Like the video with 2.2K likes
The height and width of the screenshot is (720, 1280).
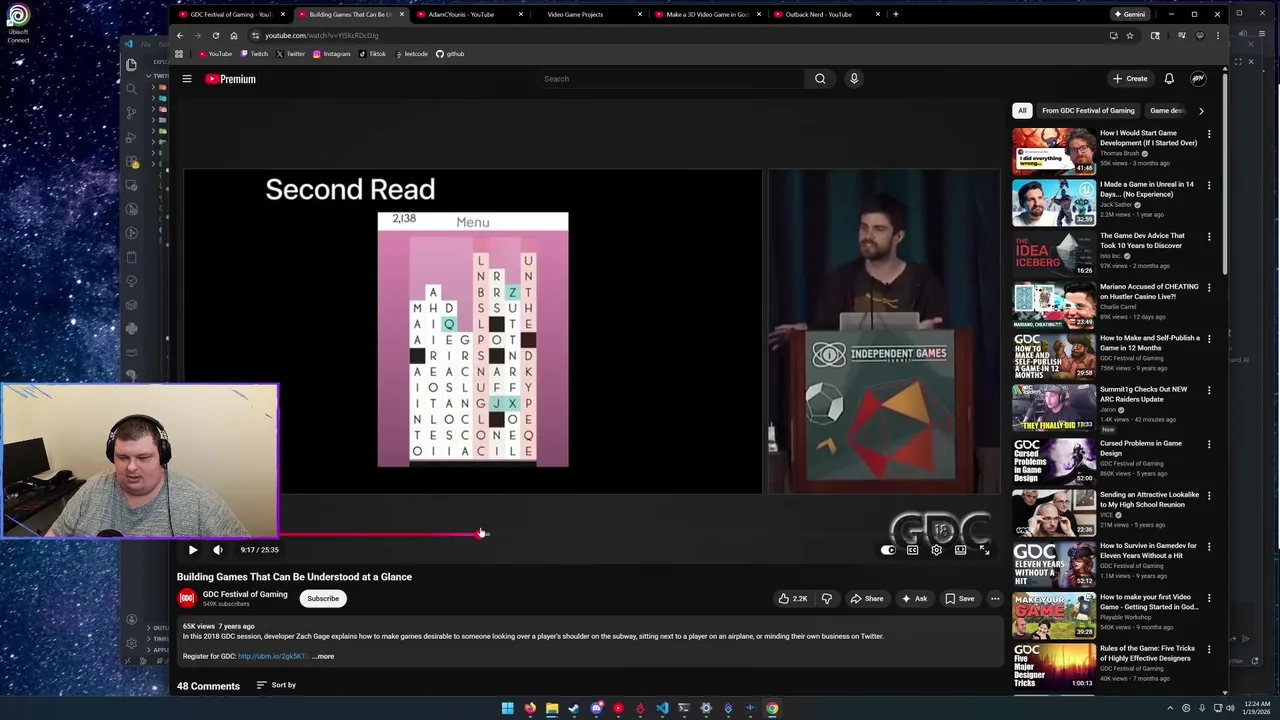793,599
